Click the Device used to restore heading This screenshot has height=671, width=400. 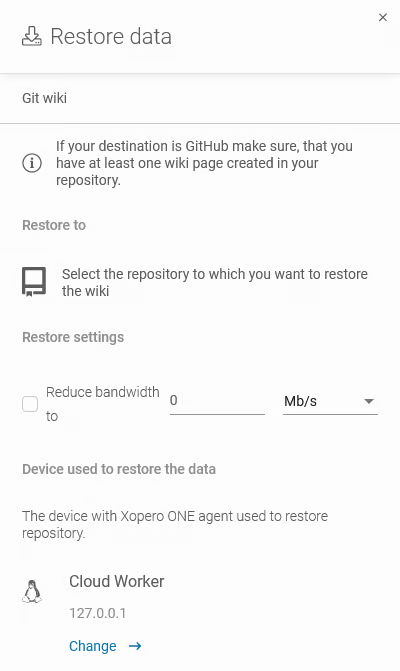coord(119,469)
